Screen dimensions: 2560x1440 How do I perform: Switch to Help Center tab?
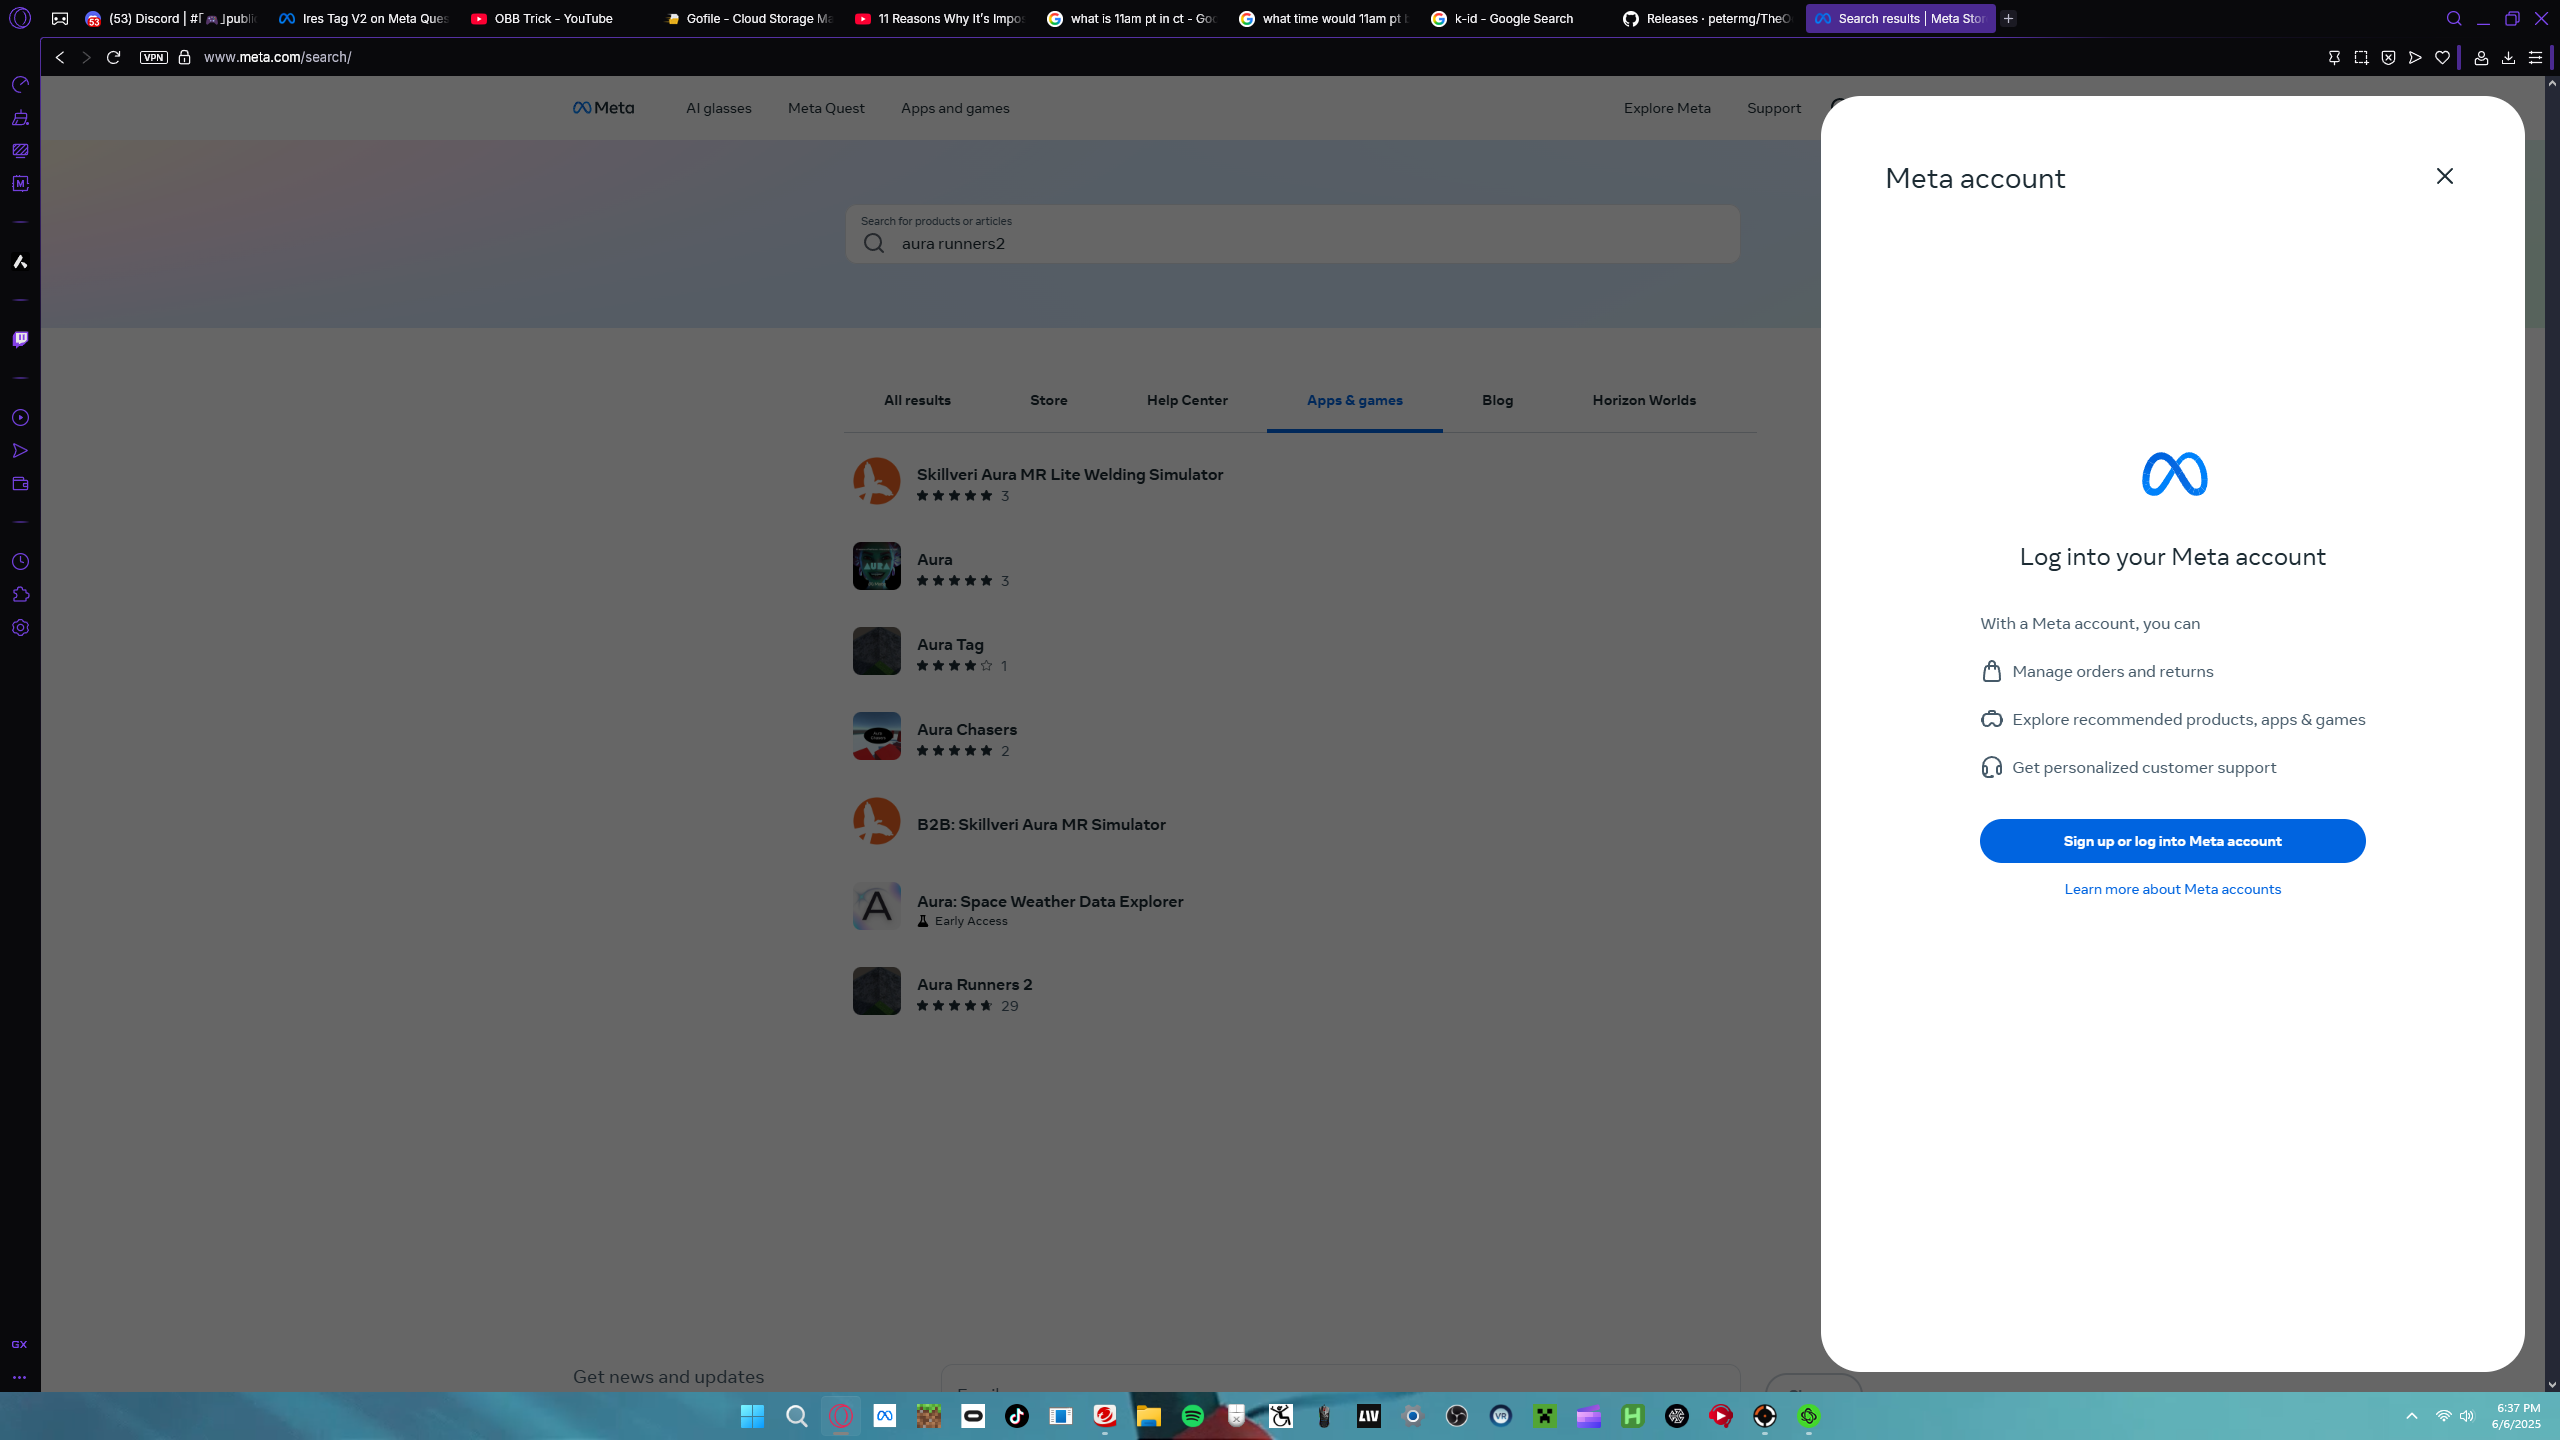tap(1187, 400)
